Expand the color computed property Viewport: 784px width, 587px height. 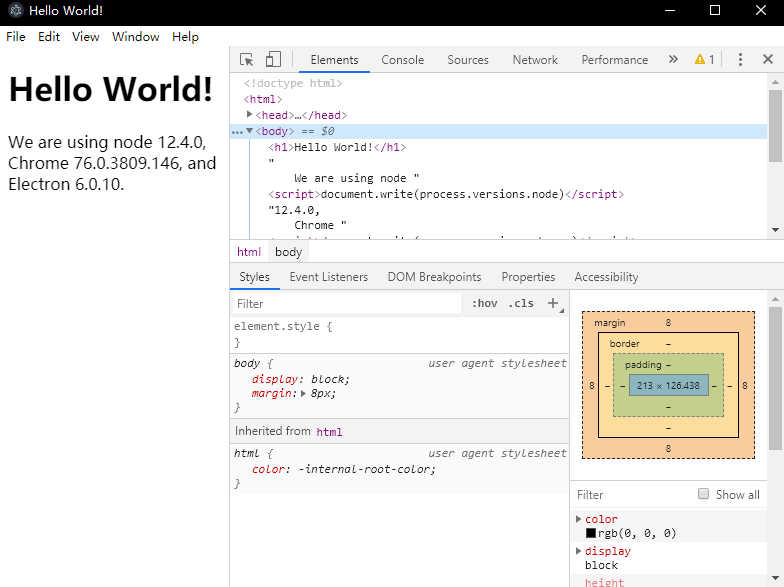(579, 519)
